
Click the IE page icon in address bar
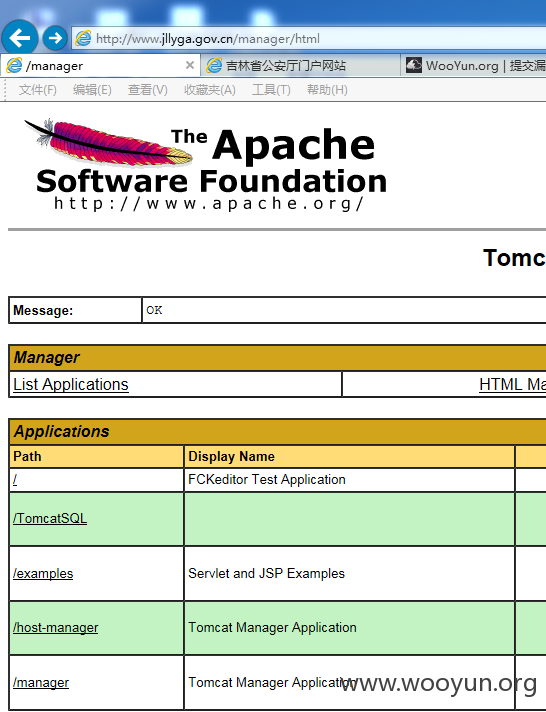pos(83,38)
